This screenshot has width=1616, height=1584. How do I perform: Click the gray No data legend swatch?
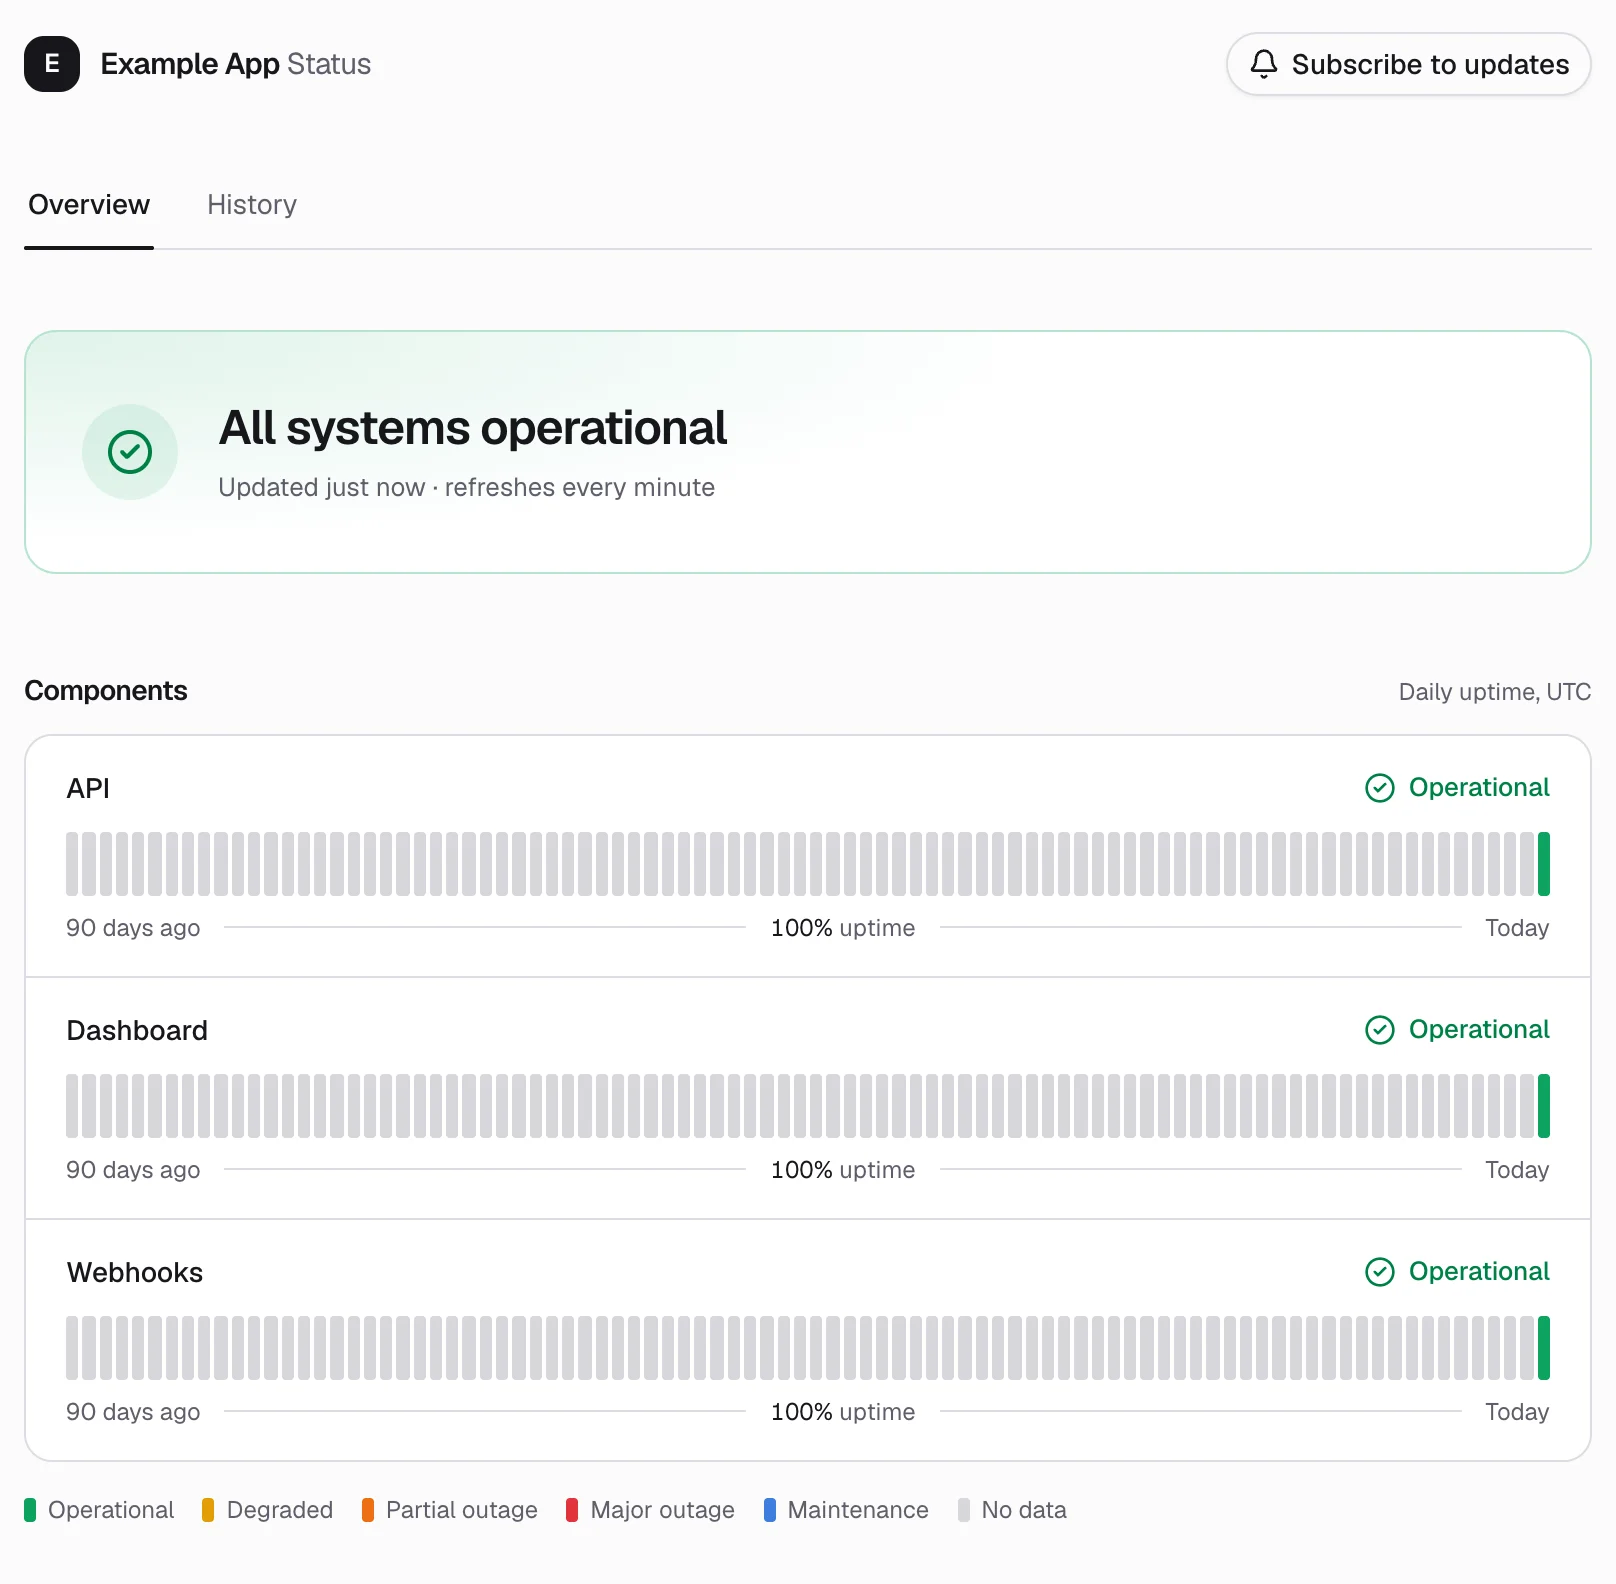(x=964, y=1510)
